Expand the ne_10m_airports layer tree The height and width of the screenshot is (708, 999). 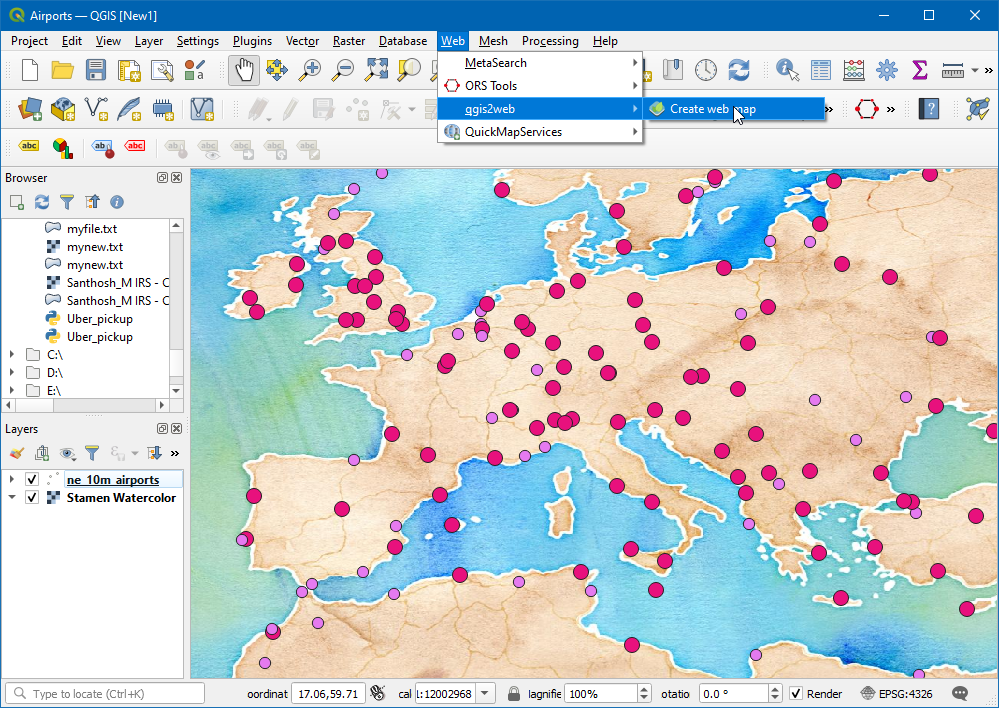coord(12,480)
